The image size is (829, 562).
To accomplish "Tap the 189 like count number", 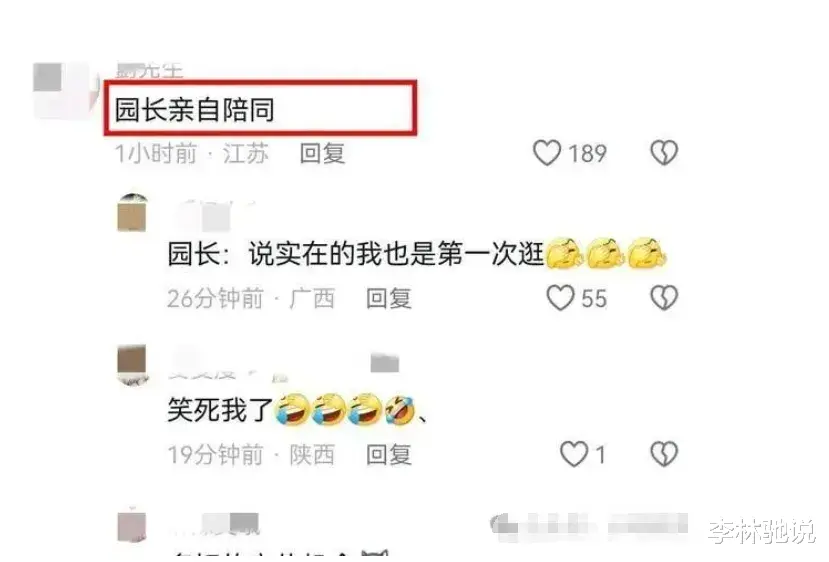I will point(587,154).
